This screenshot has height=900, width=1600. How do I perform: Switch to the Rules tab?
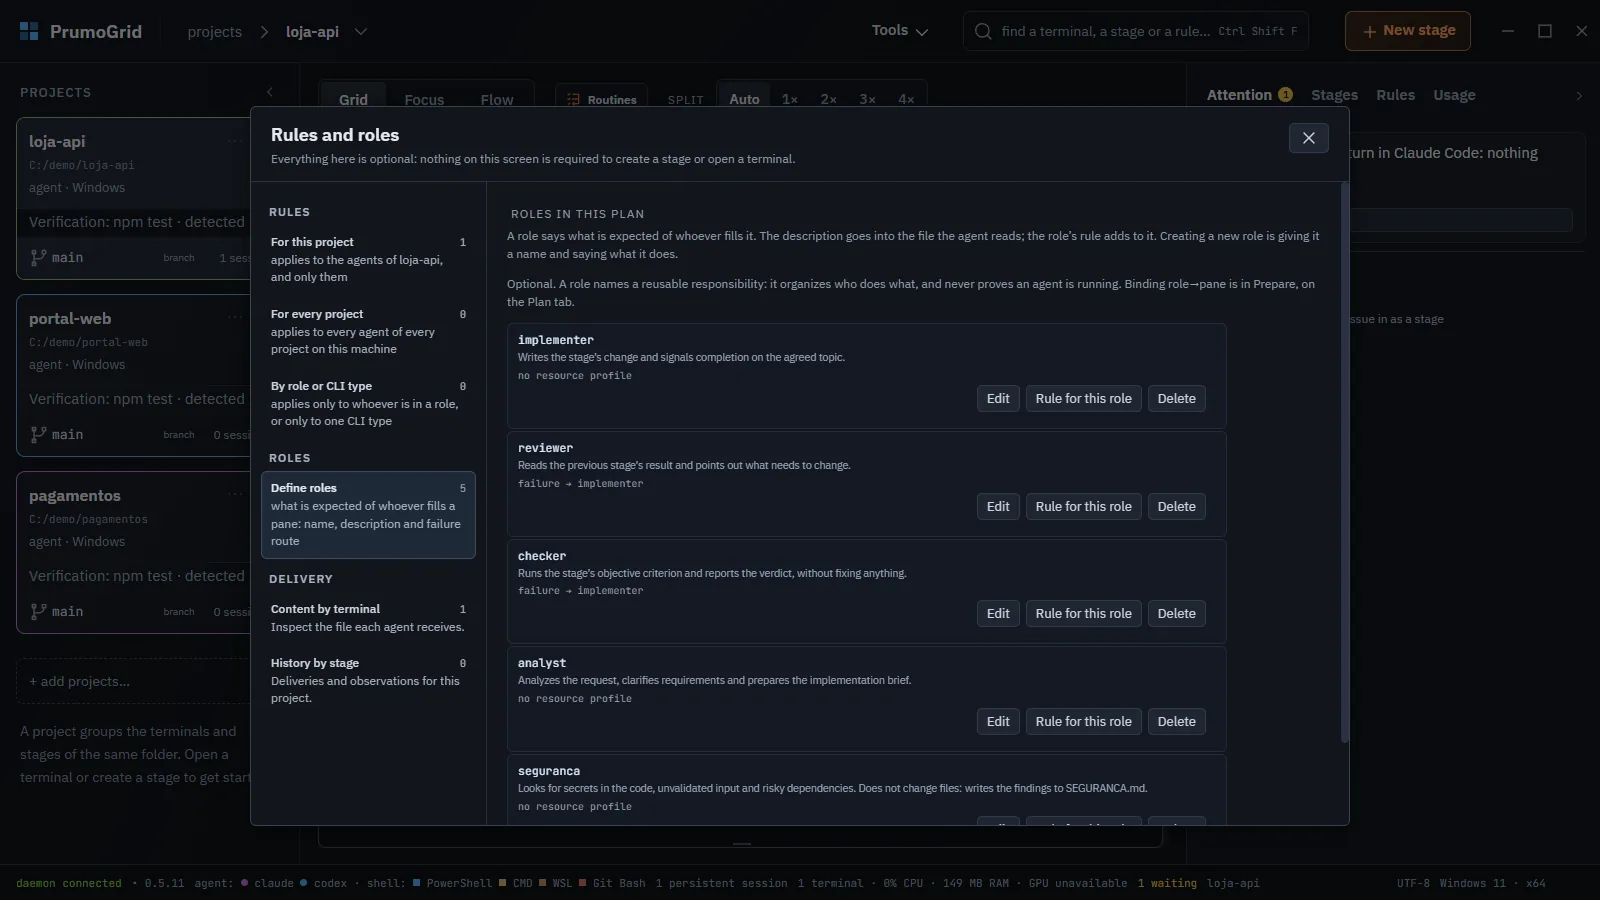pos(1395,95)
